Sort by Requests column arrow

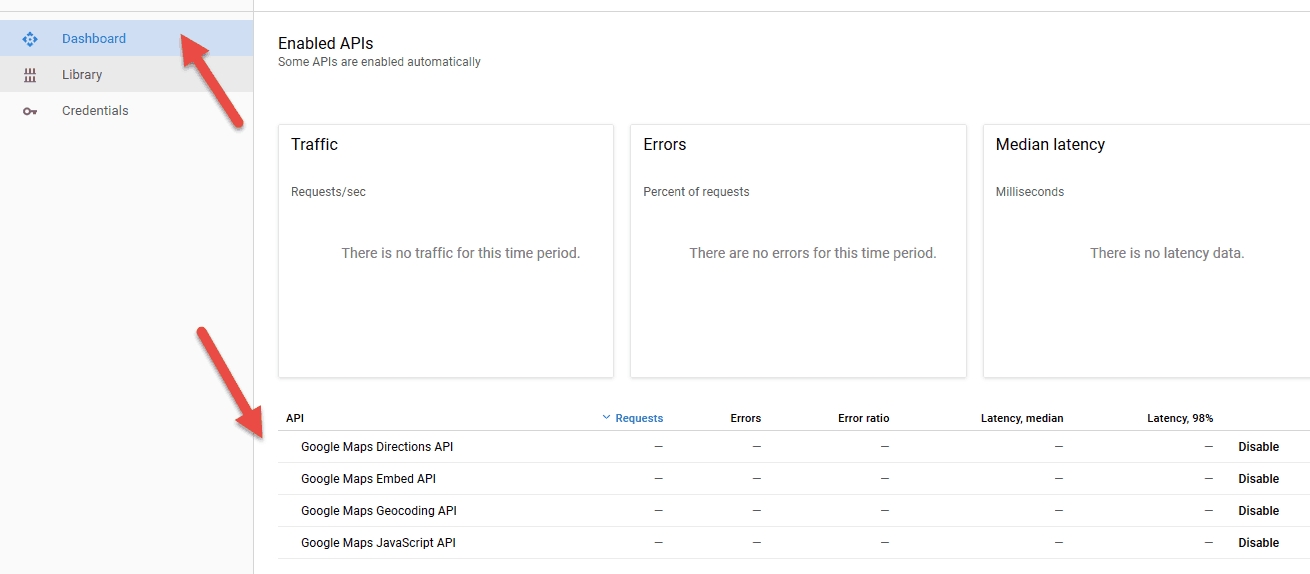click(606, 418)
